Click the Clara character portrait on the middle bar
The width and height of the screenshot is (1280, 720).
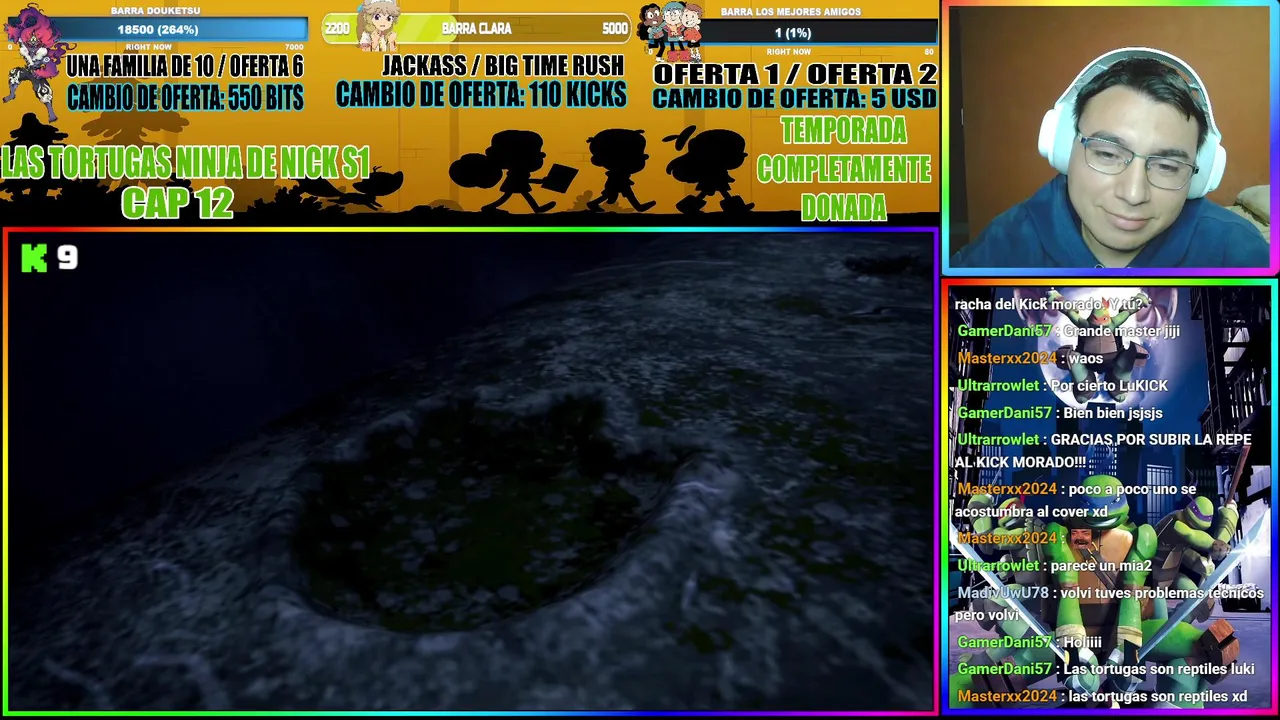point(379,27)
